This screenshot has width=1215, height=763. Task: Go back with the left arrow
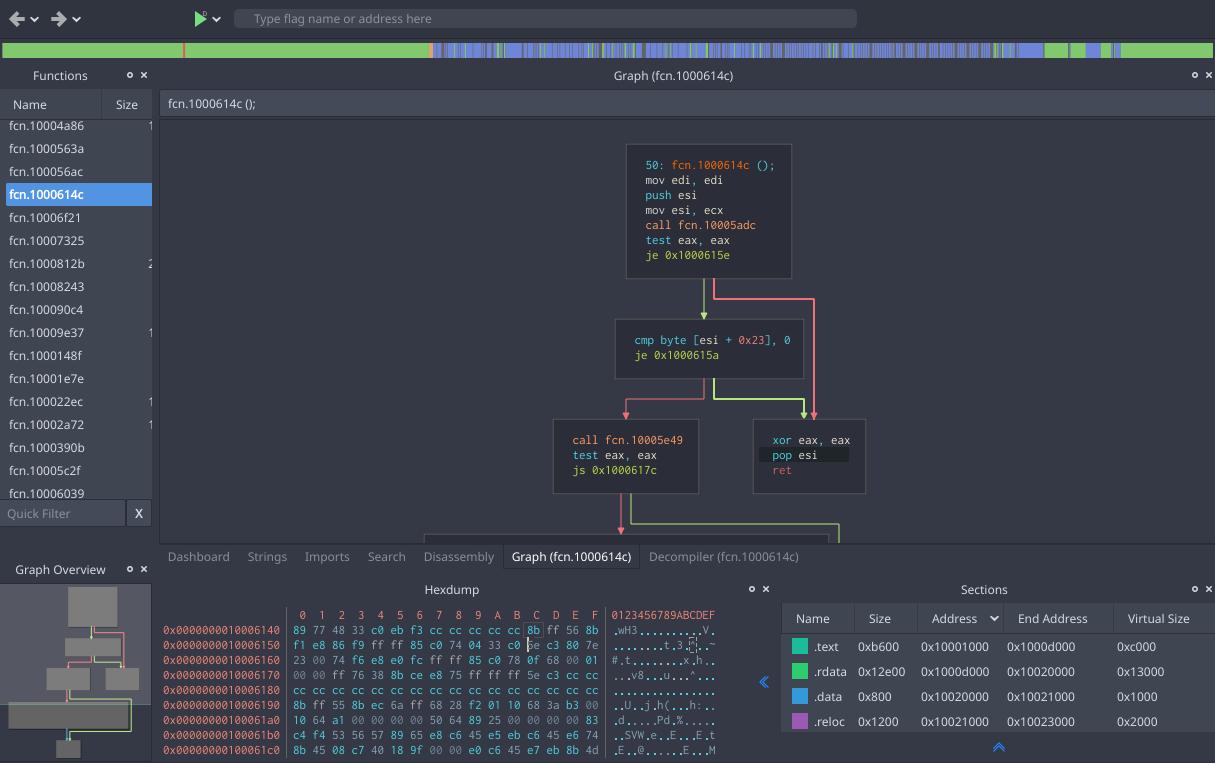(16, 18)
